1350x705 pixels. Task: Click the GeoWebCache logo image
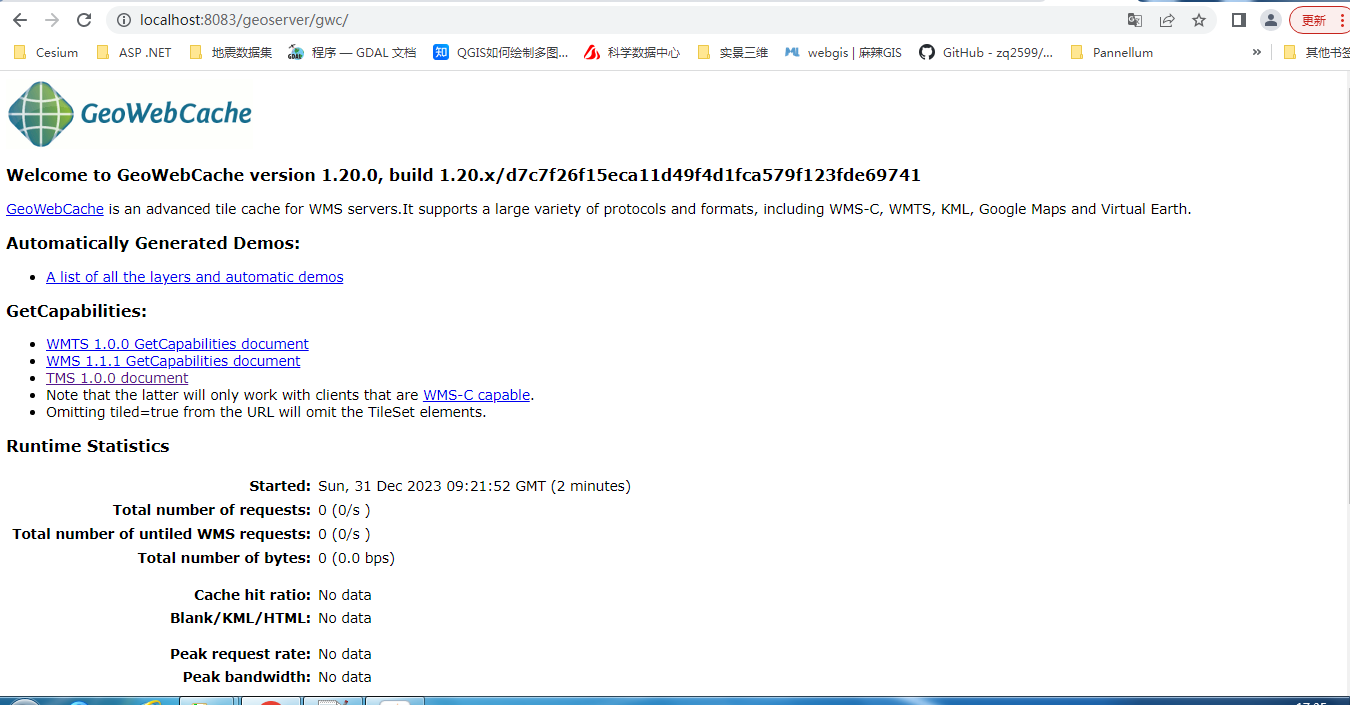click(x=130, y=114)
